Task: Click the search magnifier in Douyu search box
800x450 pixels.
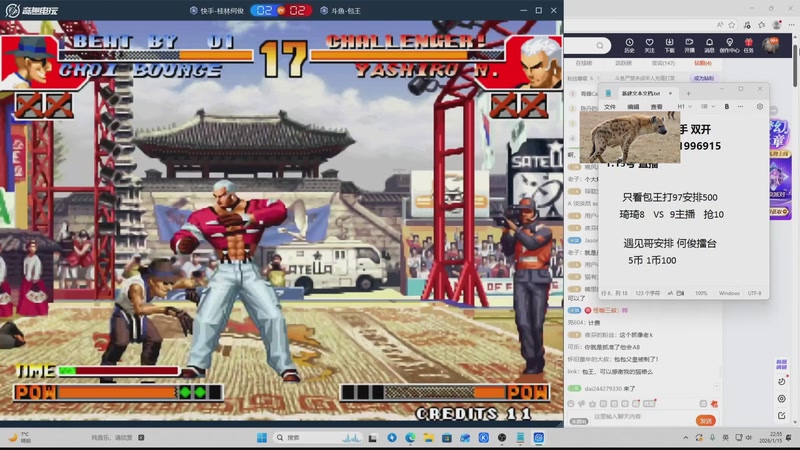Action: pos(600,45)
